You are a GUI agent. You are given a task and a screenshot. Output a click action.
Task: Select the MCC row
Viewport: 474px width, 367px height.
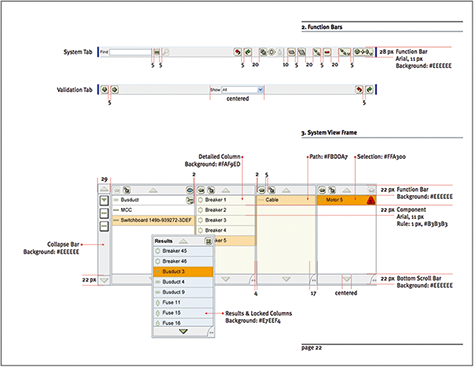[x=153, y=210]
